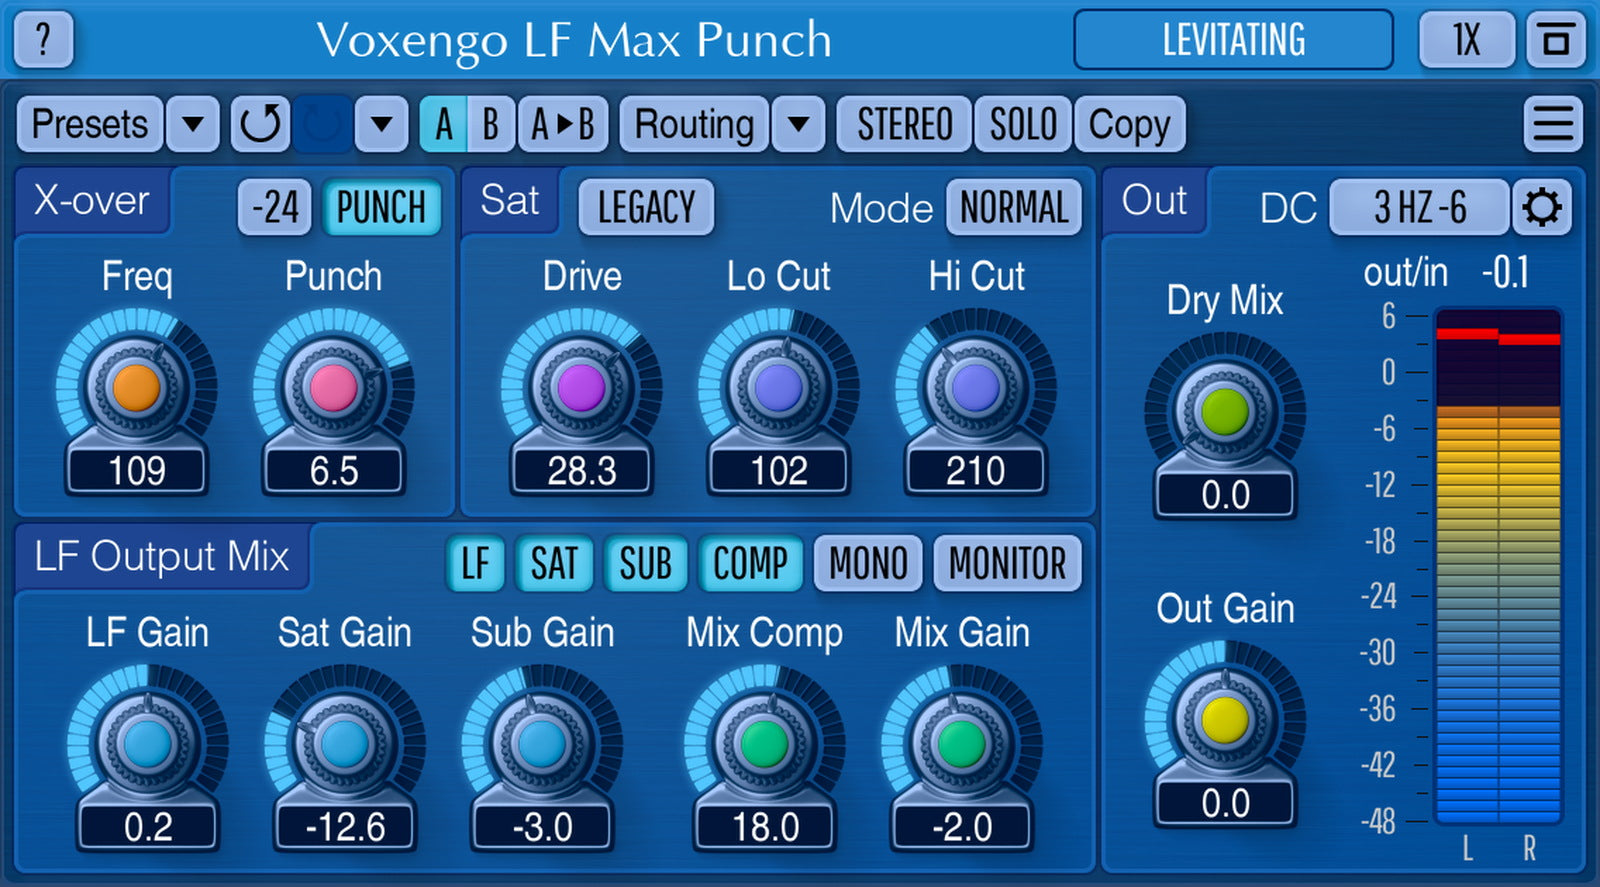The height and width of the screenshot is (887, 1600).
Task: Toggle the SOLO button
Action: pyautogui.click(x=1023, y=124)
